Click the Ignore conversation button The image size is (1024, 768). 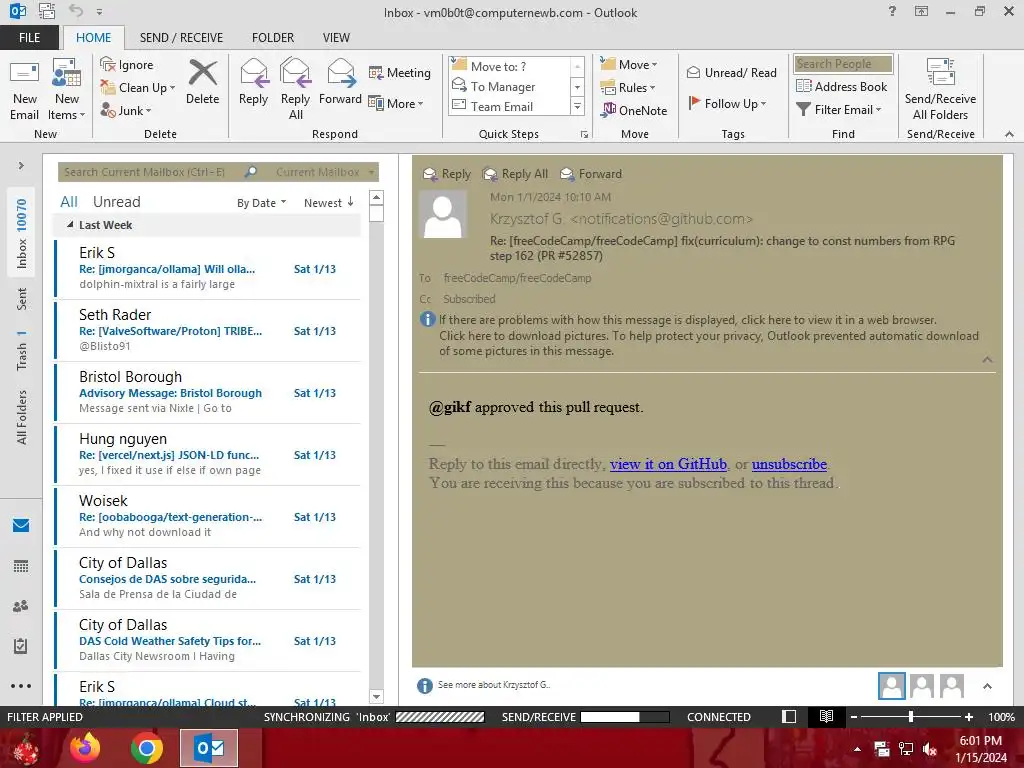click(127, 65)
